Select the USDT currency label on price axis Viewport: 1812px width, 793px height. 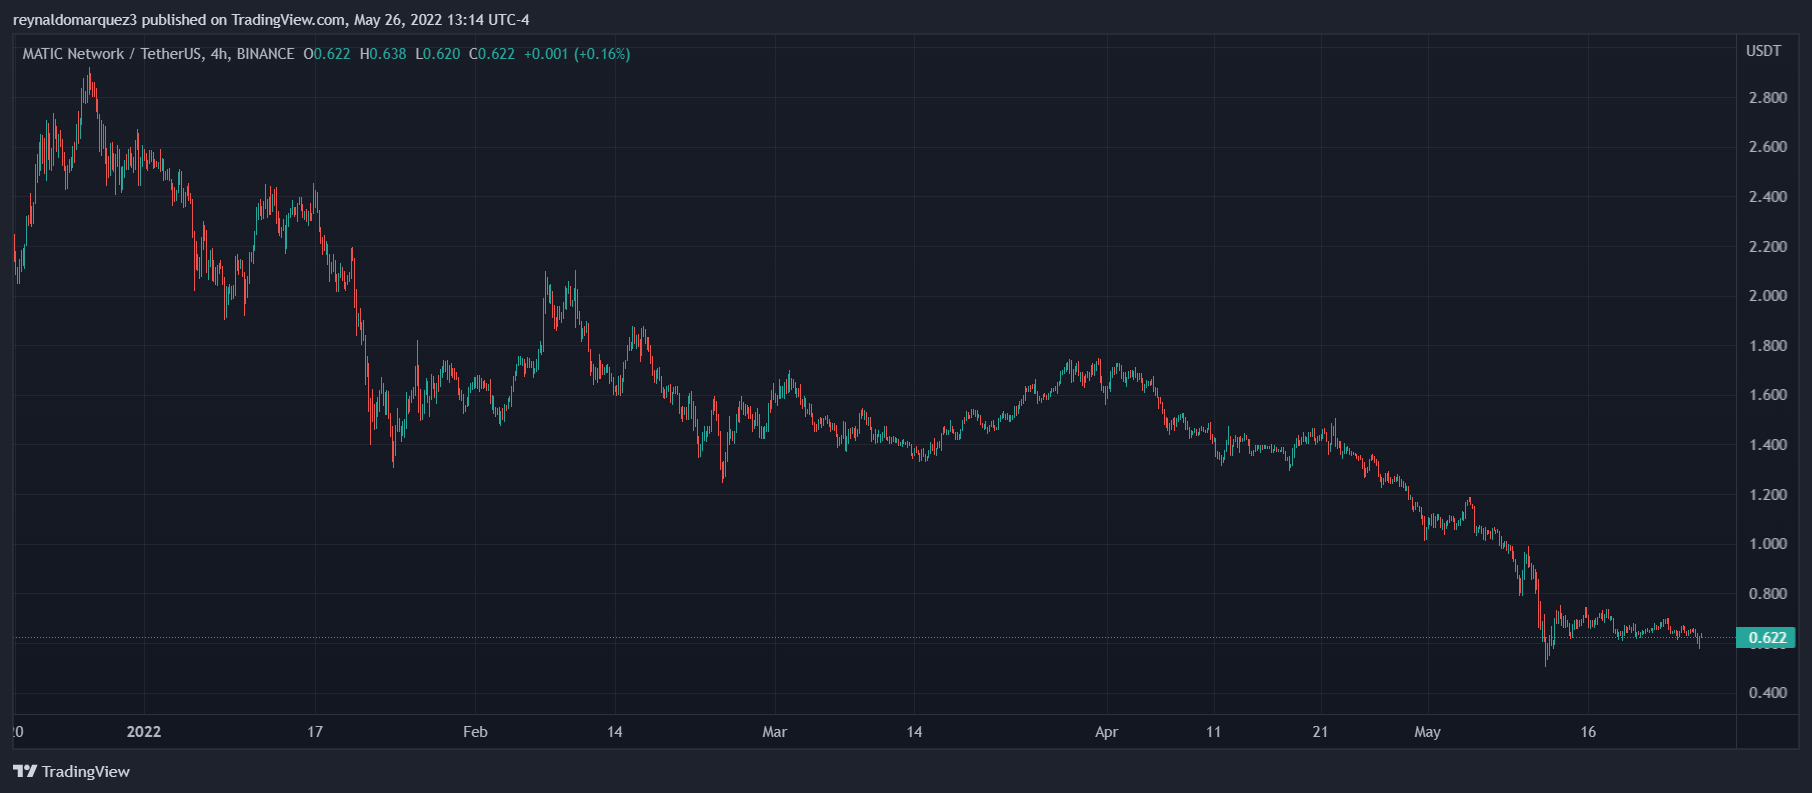pyautogui.click(x=1763, y=51)
